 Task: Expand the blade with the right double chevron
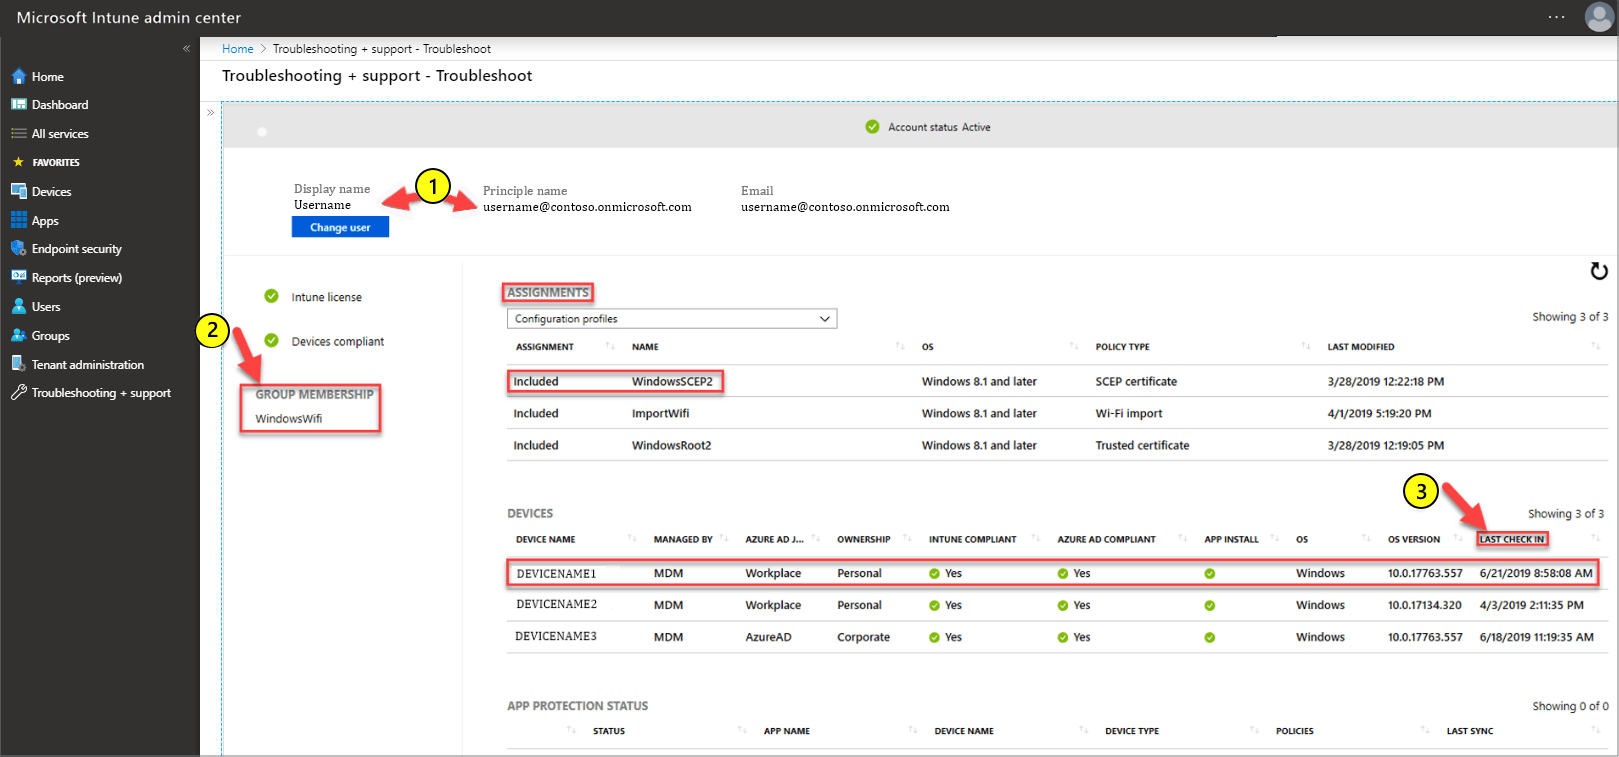(211, 112)
